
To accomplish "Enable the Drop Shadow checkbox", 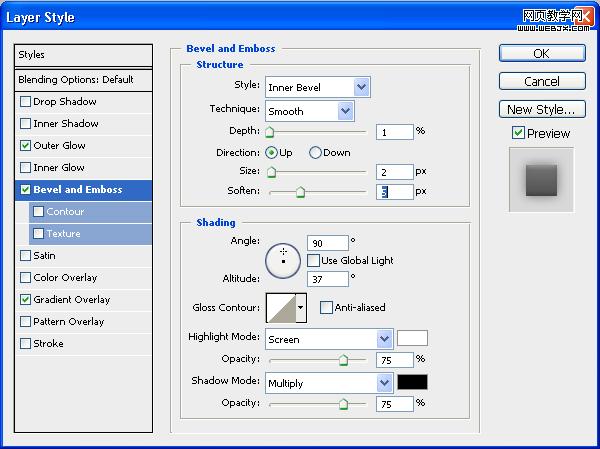I will click(x=25, y=101).
